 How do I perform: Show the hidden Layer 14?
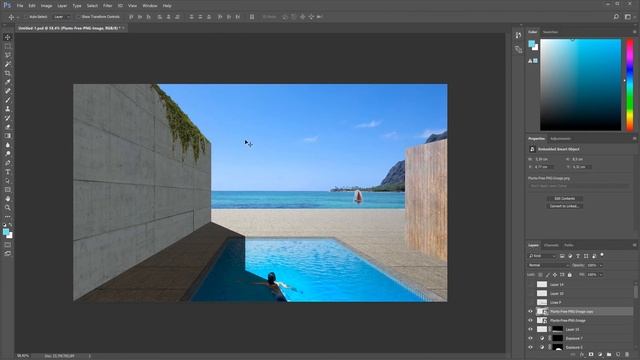pyautogui.click(x=530, y=284)
